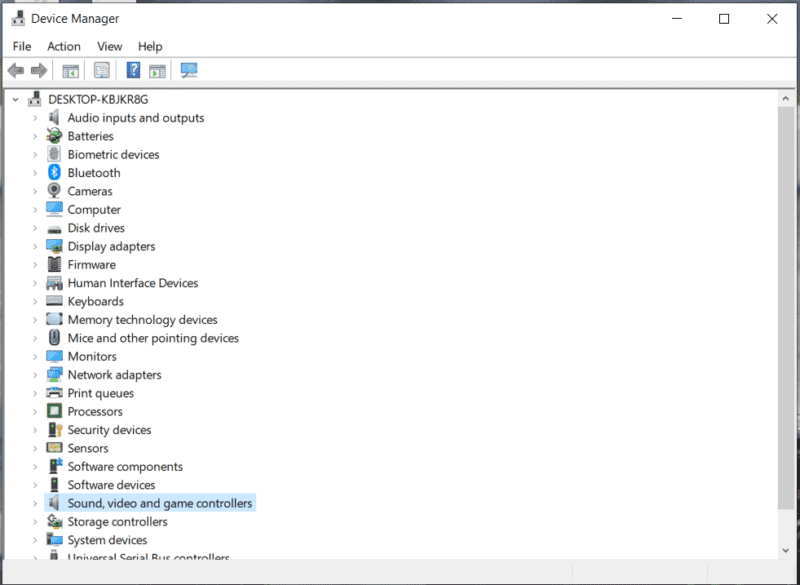Select the Bluetooth devices category icon
Image resolution: width=800 pixels, height=585 pixels.
tap(55, 172)
